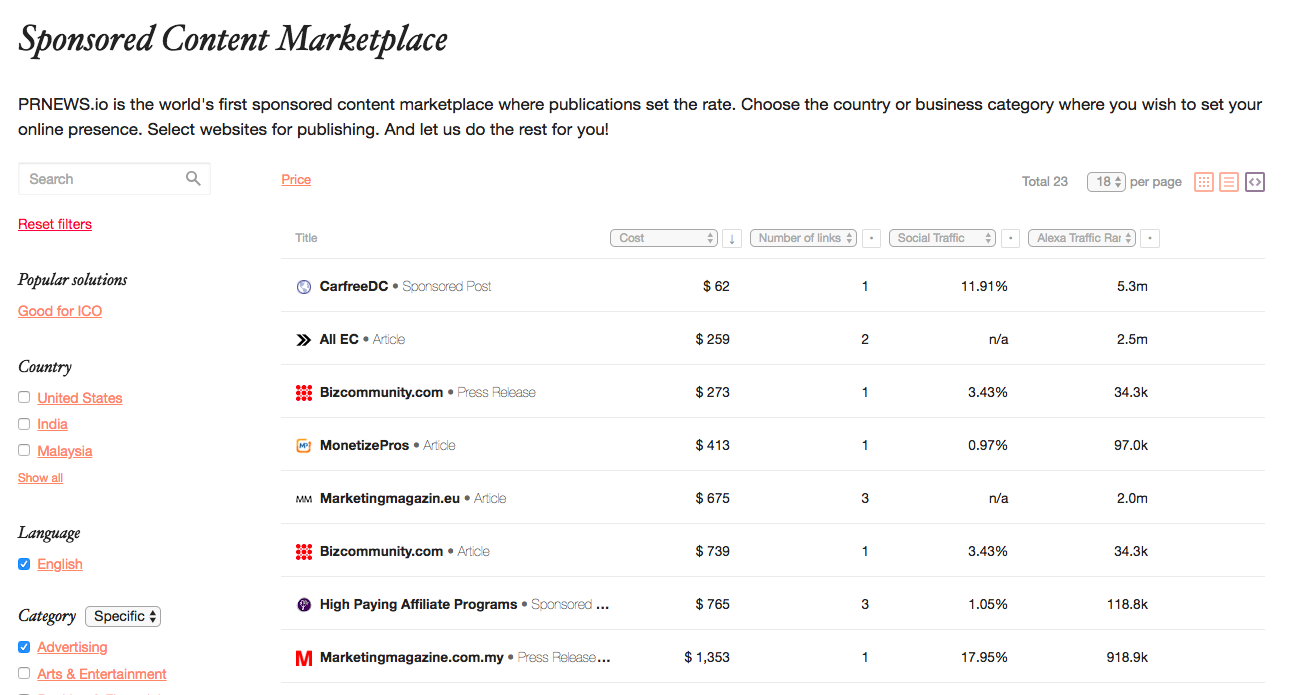The height and width of the screenshot is (695, 1293).
Task: Toggle Cost sort direction arrow
Action: tap(732, 238)
